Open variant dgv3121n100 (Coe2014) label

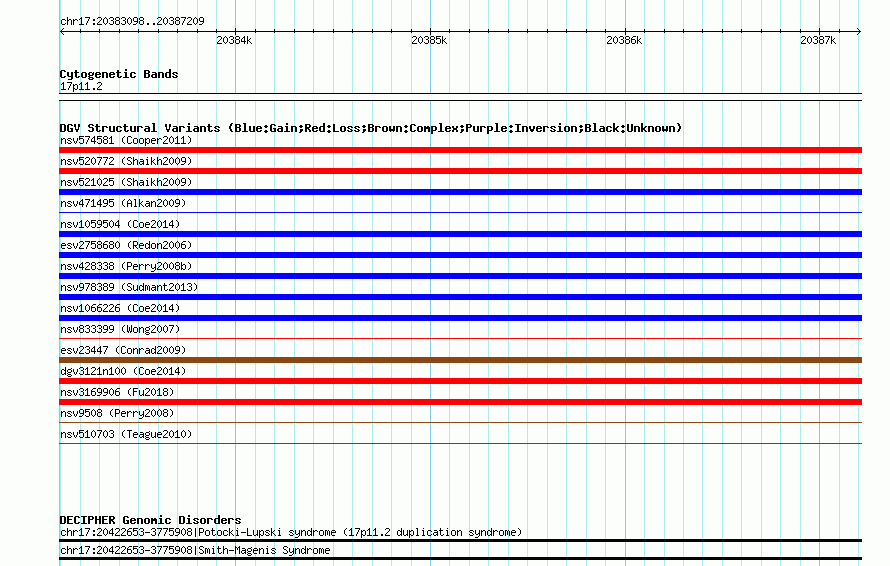click(x=123, y=371)
